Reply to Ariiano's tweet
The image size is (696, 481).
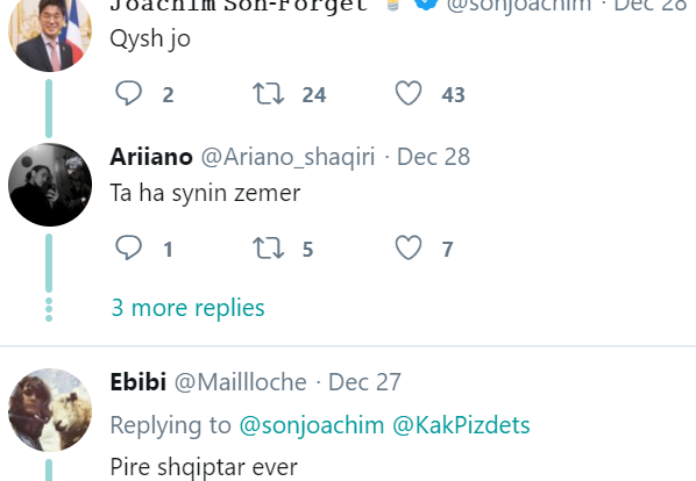pos(129,249)
